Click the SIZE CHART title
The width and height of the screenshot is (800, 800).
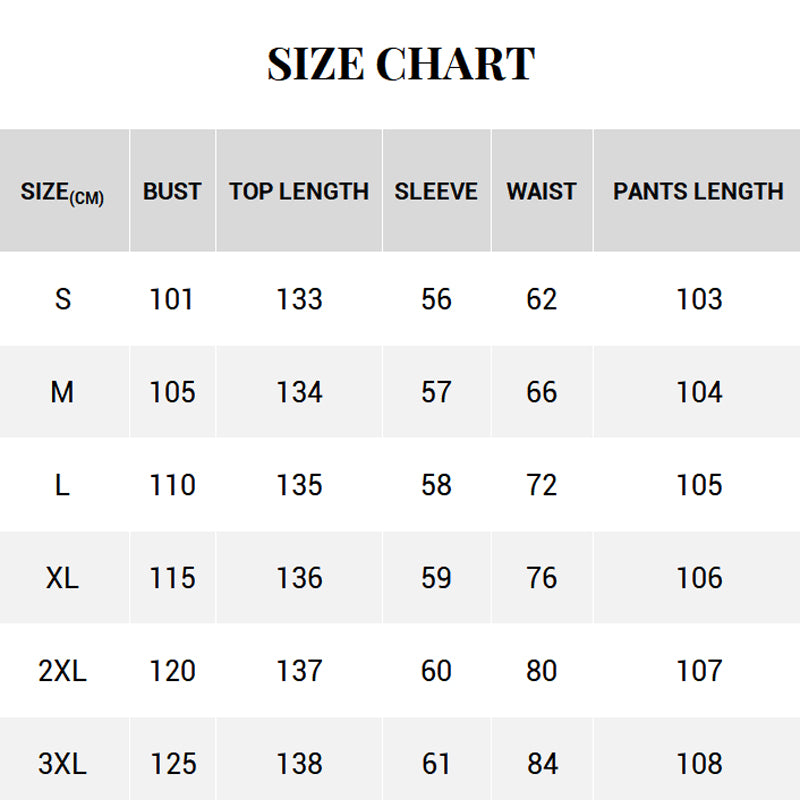[x=400, y=64]
